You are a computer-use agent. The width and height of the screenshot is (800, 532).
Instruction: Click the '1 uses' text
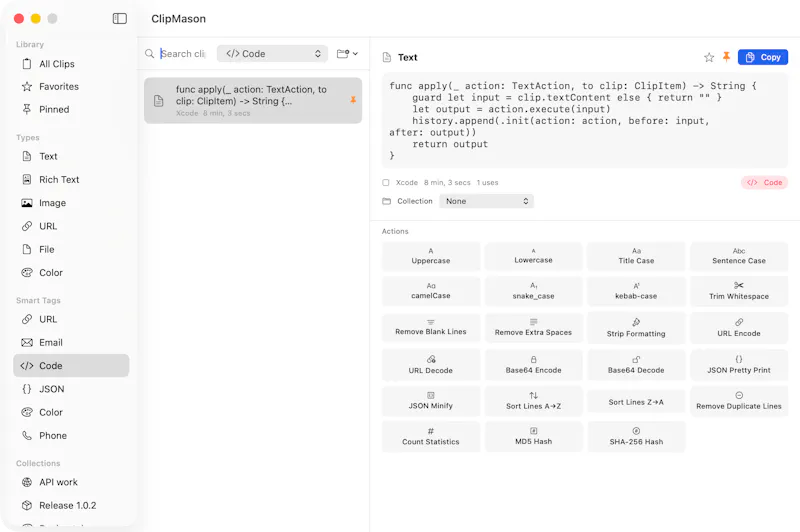tap(487, 183)
